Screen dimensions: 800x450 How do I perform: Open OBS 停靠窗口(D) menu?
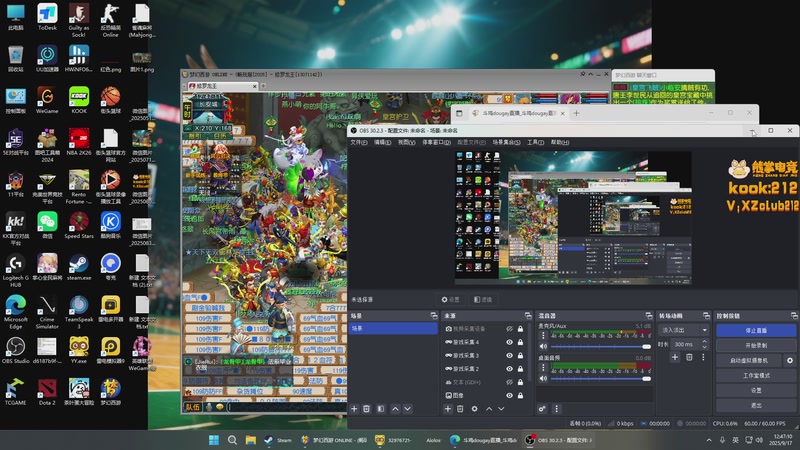pos(436,142)
